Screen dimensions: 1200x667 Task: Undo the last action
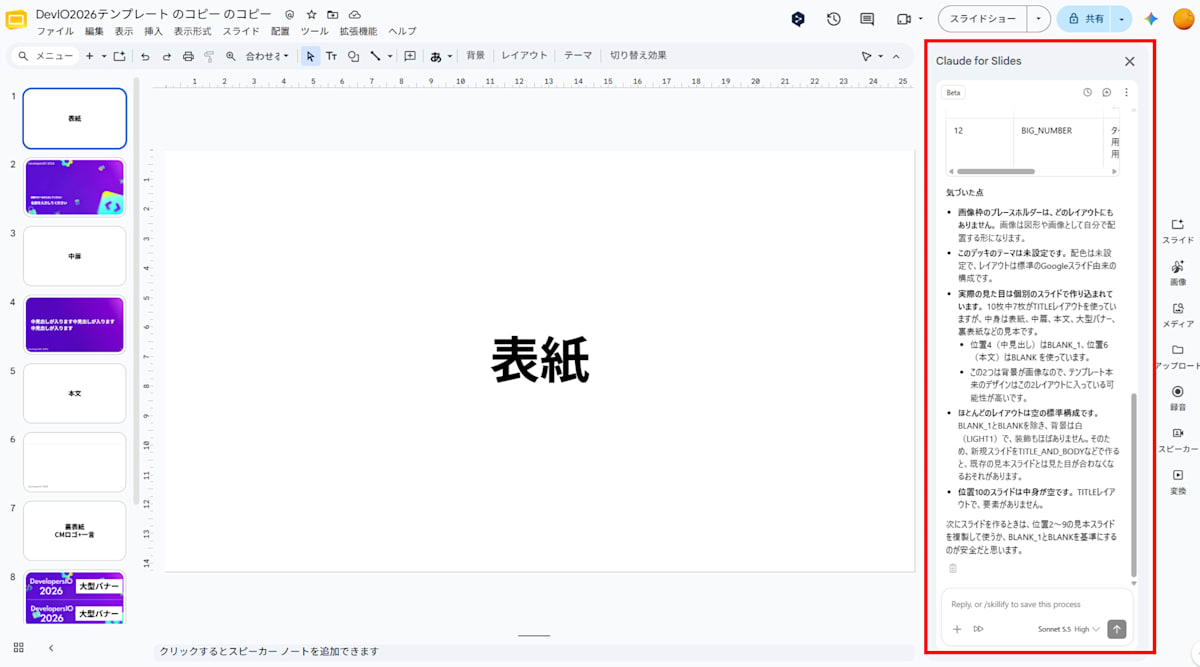[145, 56]
